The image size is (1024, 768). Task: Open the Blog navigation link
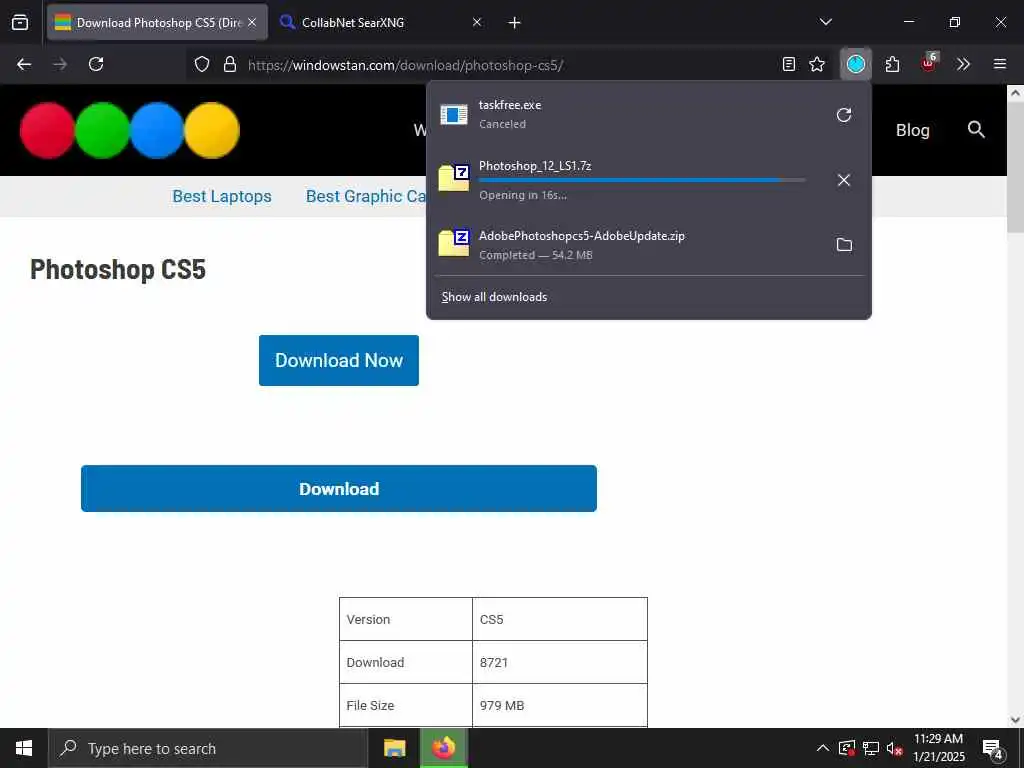tap(912, 130)
